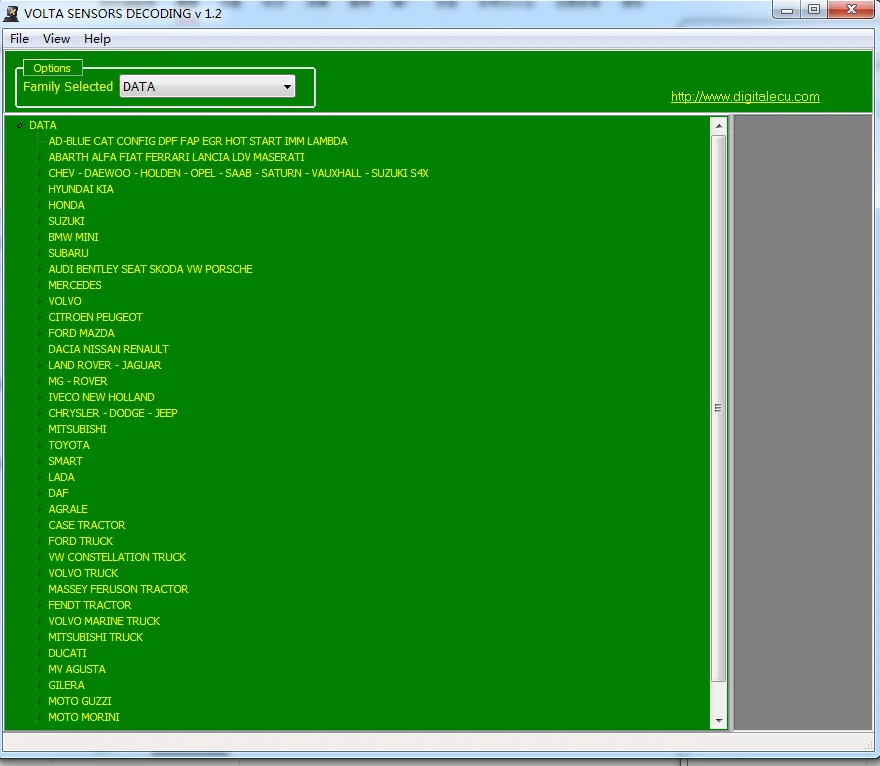Maximize the Volta Sensors Decoding window

pyautogui.click(x=814, y=10)
